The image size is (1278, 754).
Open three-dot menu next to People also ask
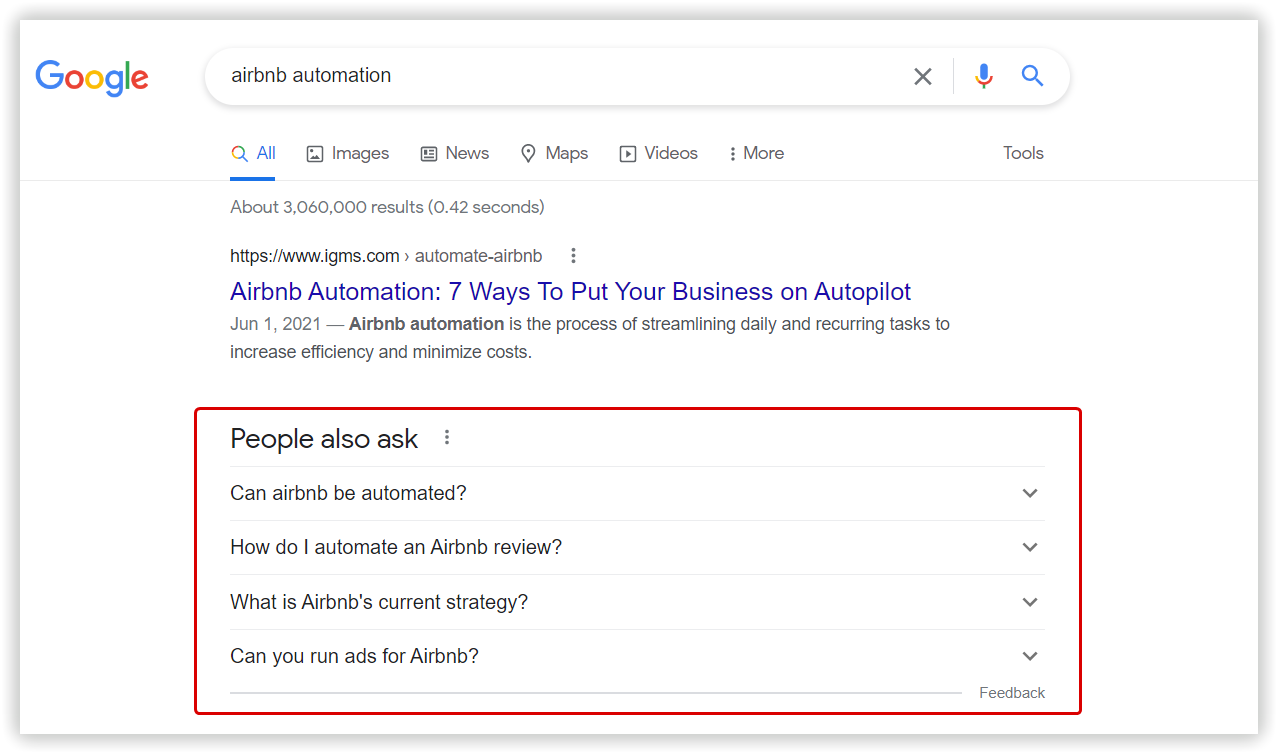click(447, 437)
